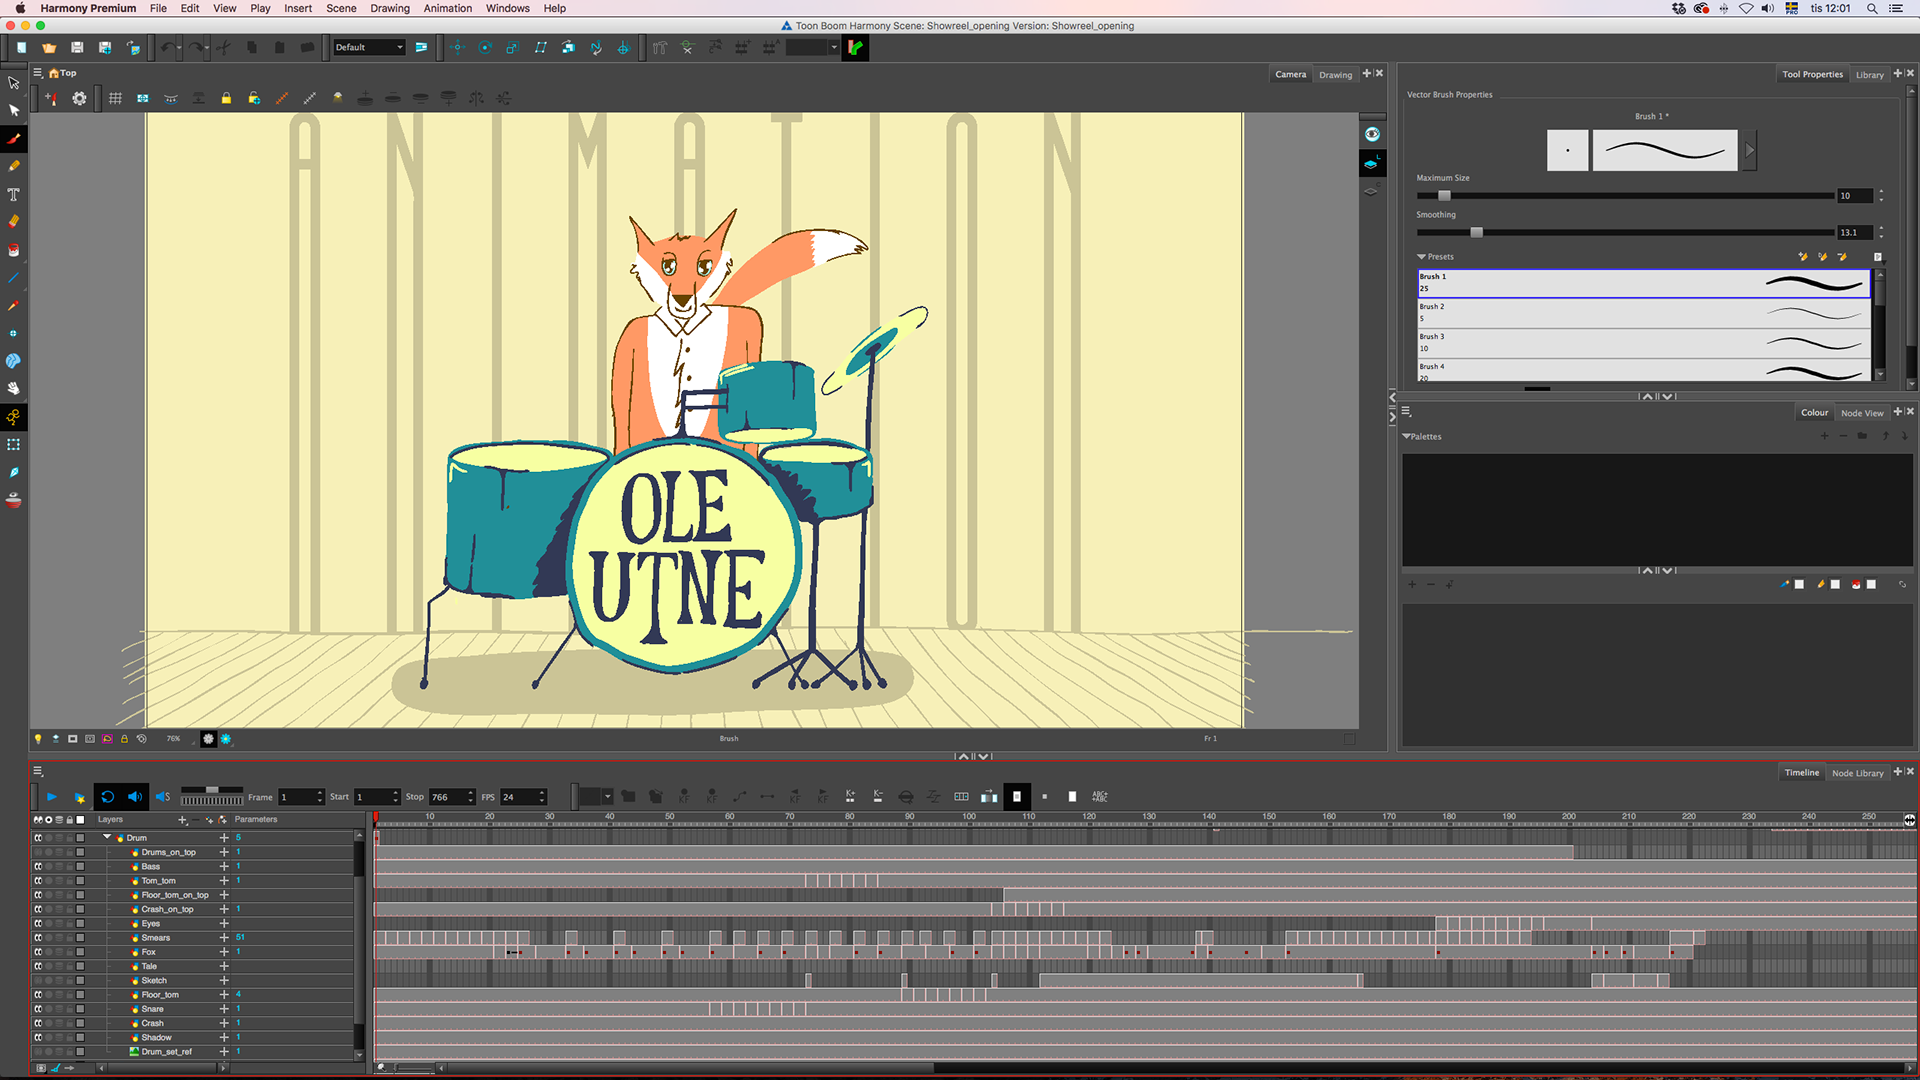Click the add palette plus icon
The image size is (1920, 1080).
coord(1824,436)
